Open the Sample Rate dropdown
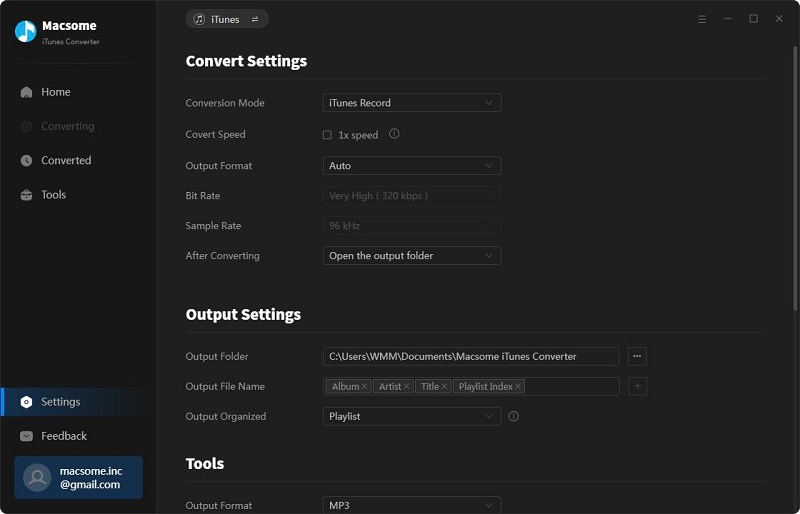The width and height of the screenshot is (800, 514). [x=412, y=226]
